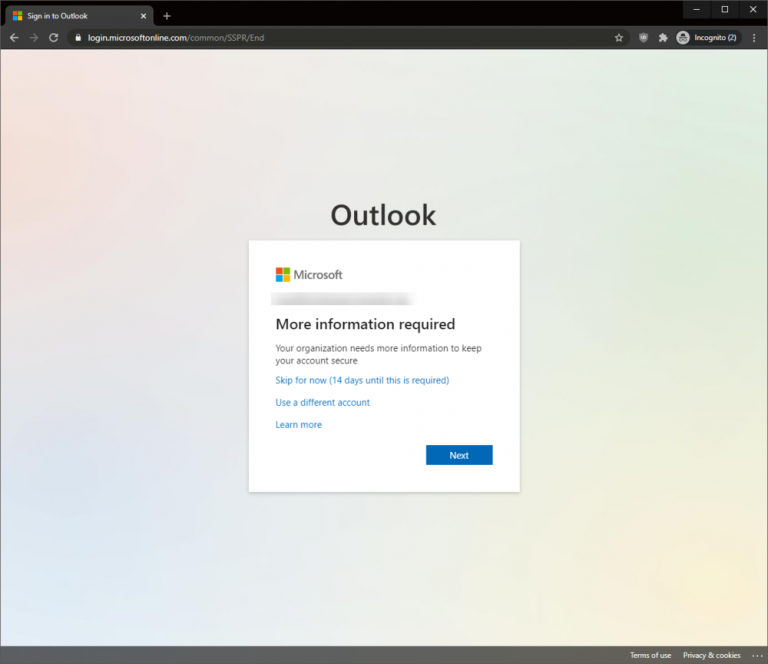Minimize the browser window

(696, 9)
